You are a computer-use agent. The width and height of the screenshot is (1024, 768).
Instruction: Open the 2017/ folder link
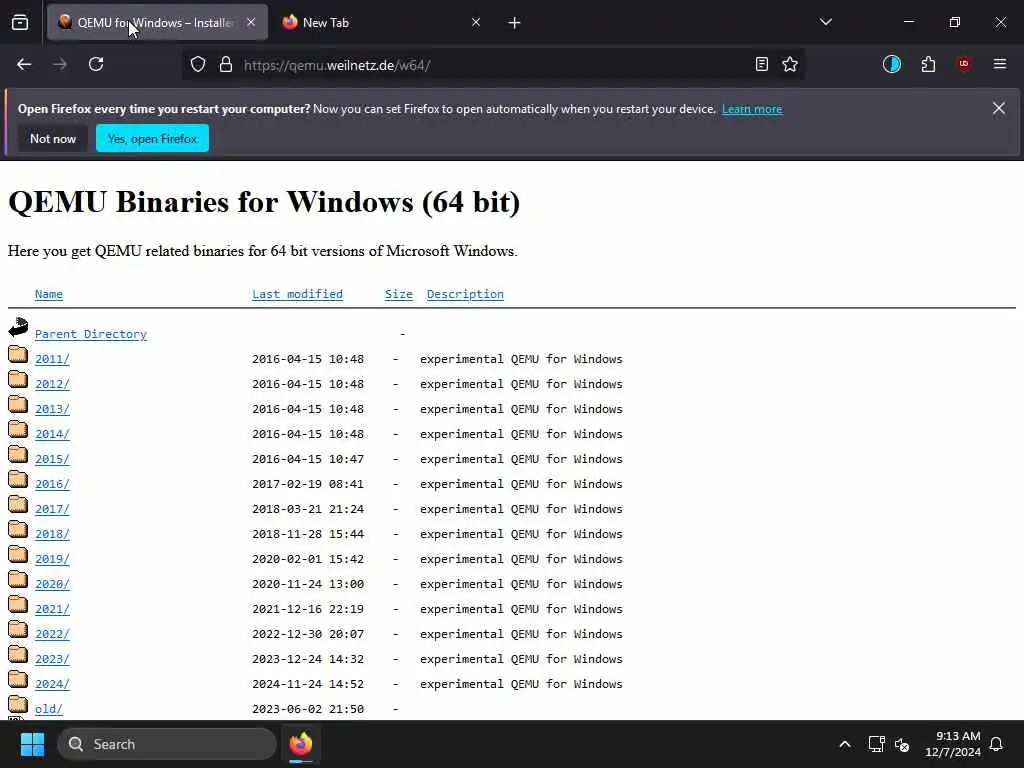coord(52,509)
